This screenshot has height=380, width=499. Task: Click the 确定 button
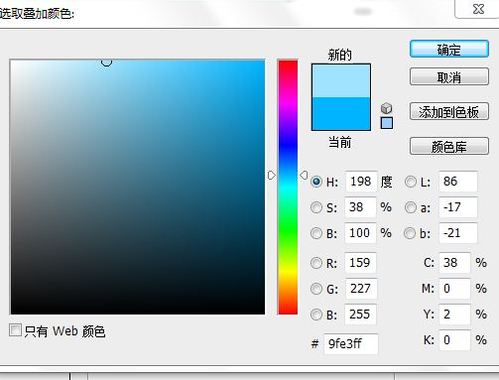[x=449, y=50]
